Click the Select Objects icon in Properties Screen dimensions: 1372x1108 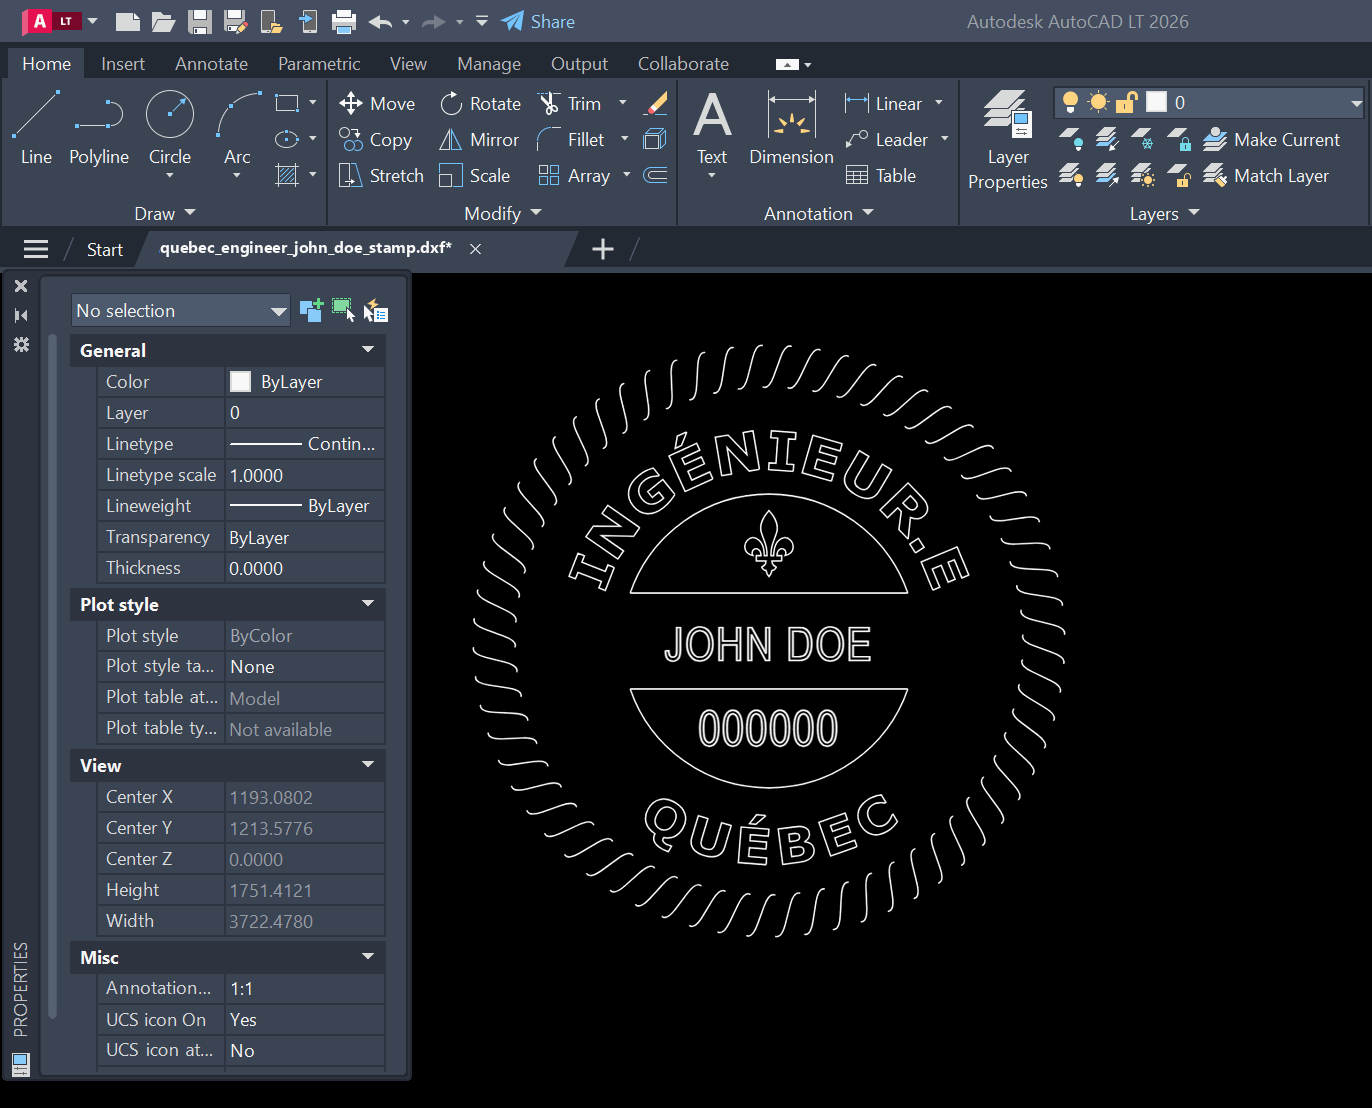tap(343, 310)
